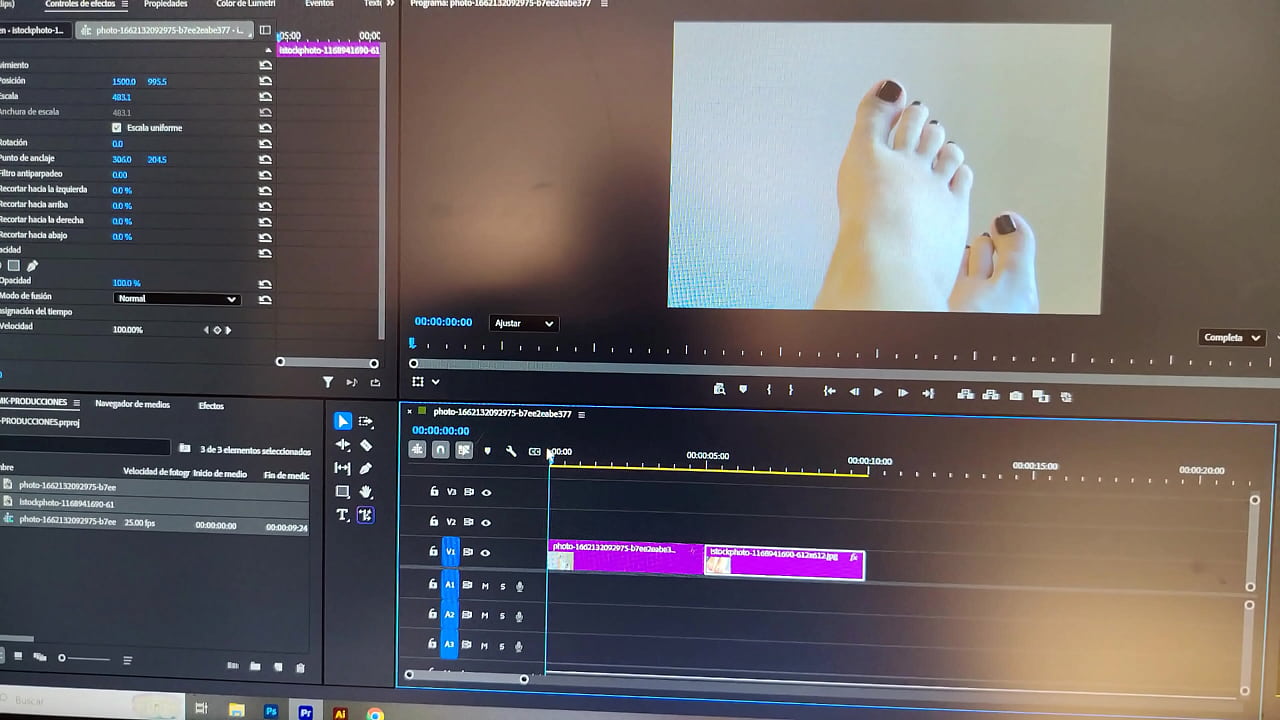Select the Type tool
Image resolution: width=1280 pixels, height=720 pixels.
[x=342, y=515]
